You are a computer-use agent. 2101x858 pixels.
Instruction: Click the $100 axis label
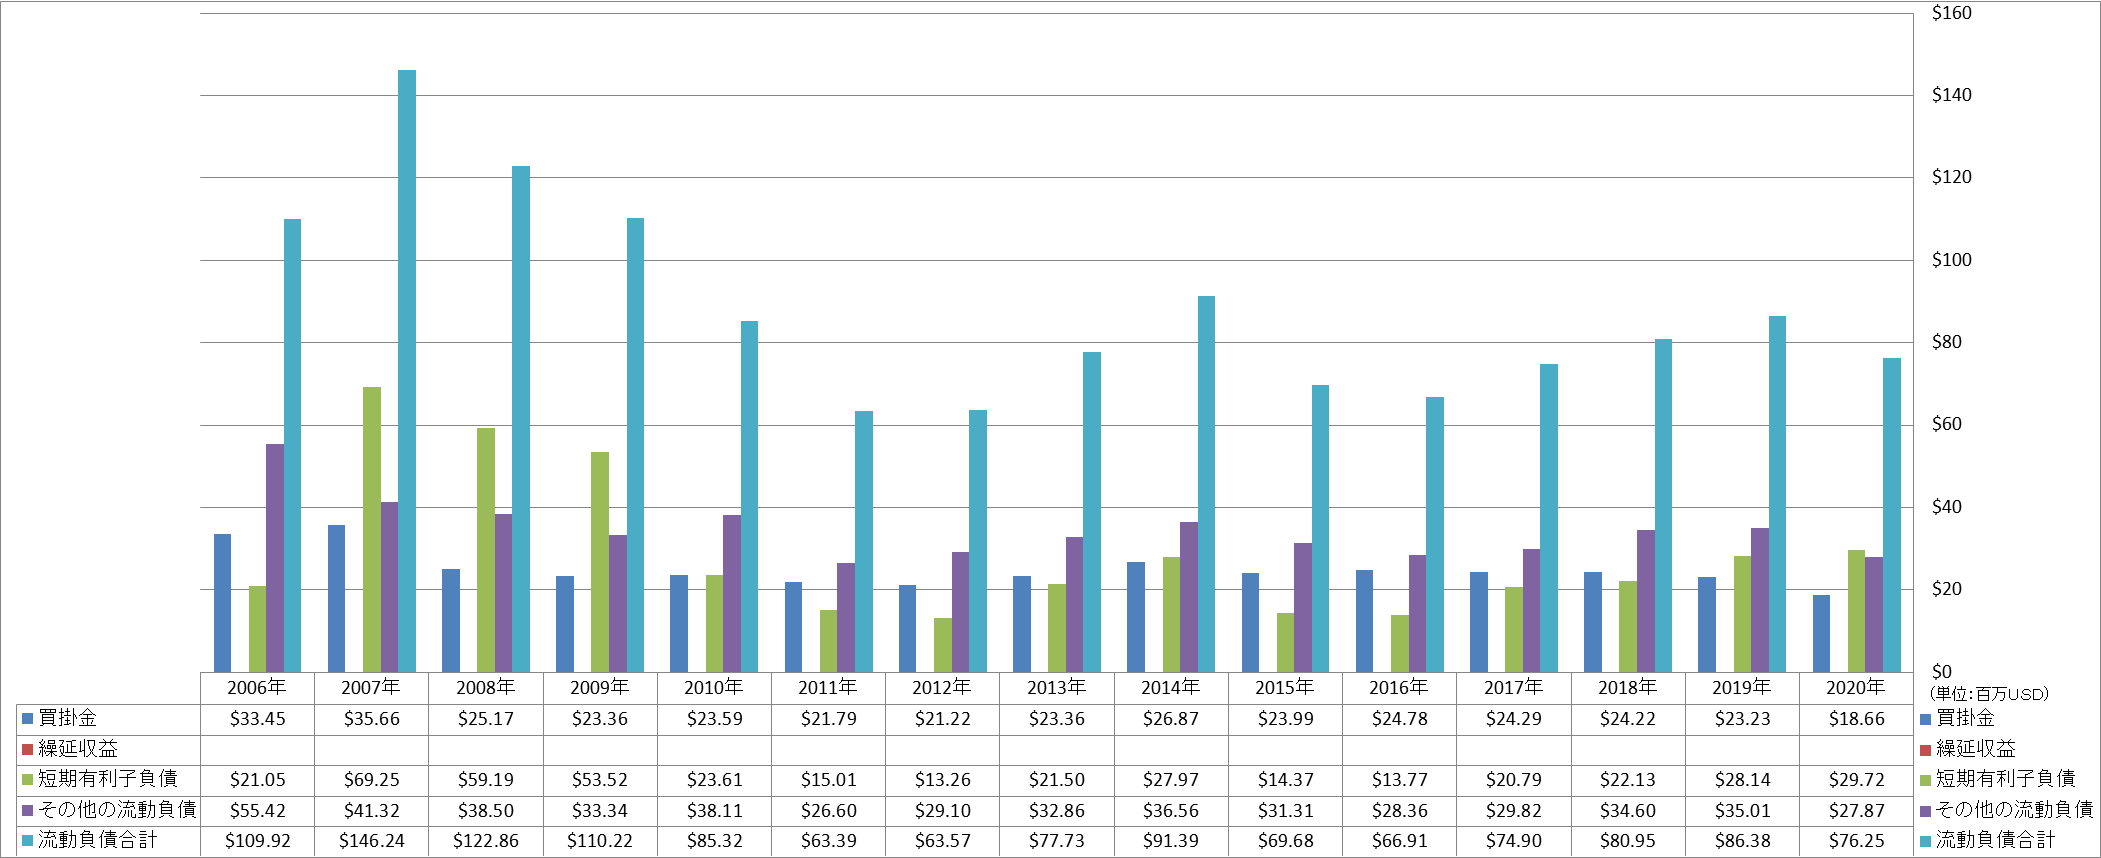pos(1951,260)
